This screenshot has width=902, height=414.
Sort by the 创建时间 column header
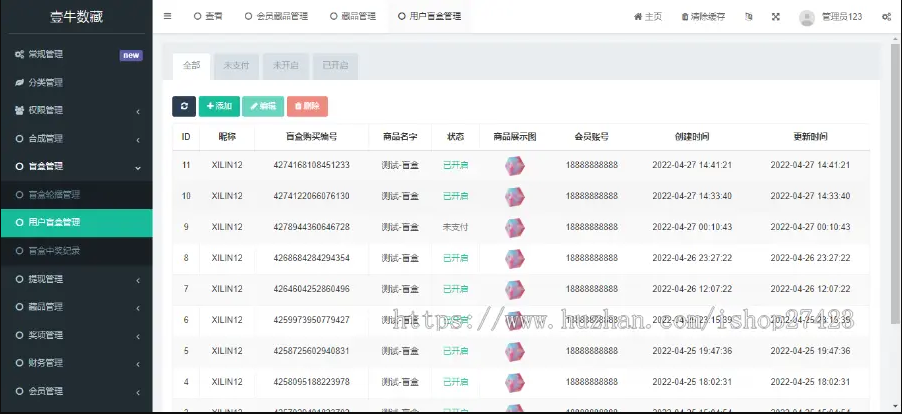pyautogui.click(x=692, y=137)
